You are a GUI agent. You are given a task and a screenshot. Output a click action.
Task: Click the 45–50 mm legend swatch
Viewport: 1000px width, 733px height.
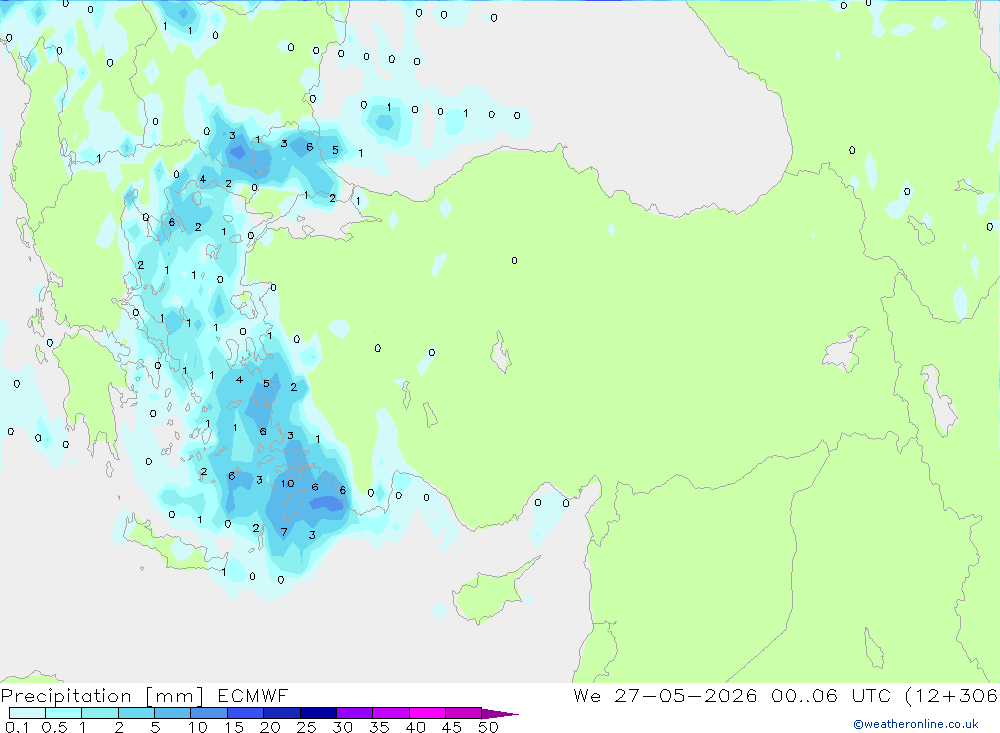tap(464, 713)
